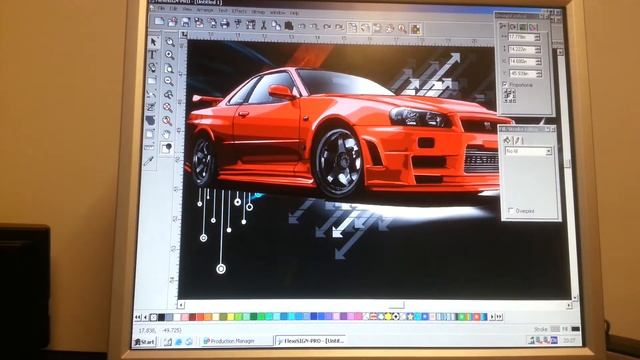The image size is (640, 360).
Task: Pick the black color swatch
Action: point(161,317)
